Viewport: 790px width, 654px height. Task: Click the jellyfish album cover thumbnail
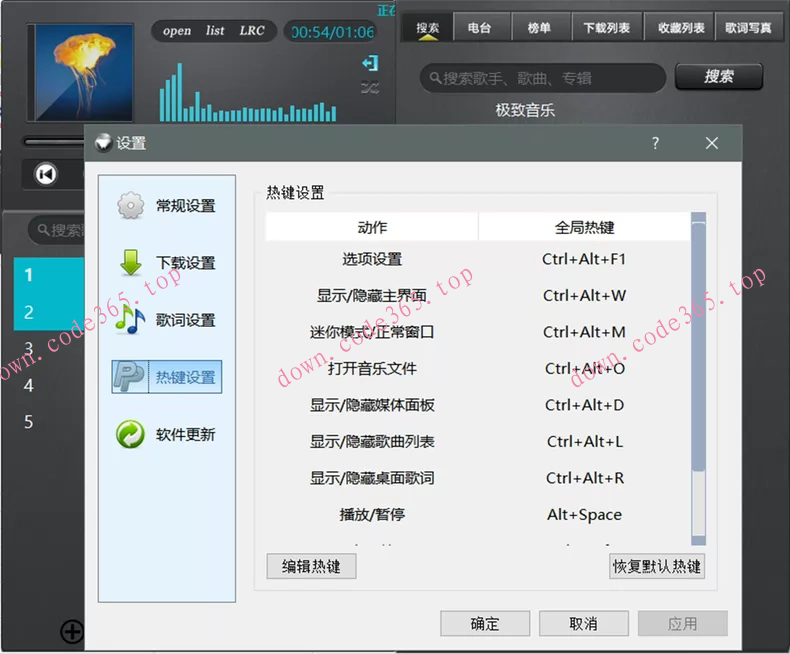(x=81, y=73)
